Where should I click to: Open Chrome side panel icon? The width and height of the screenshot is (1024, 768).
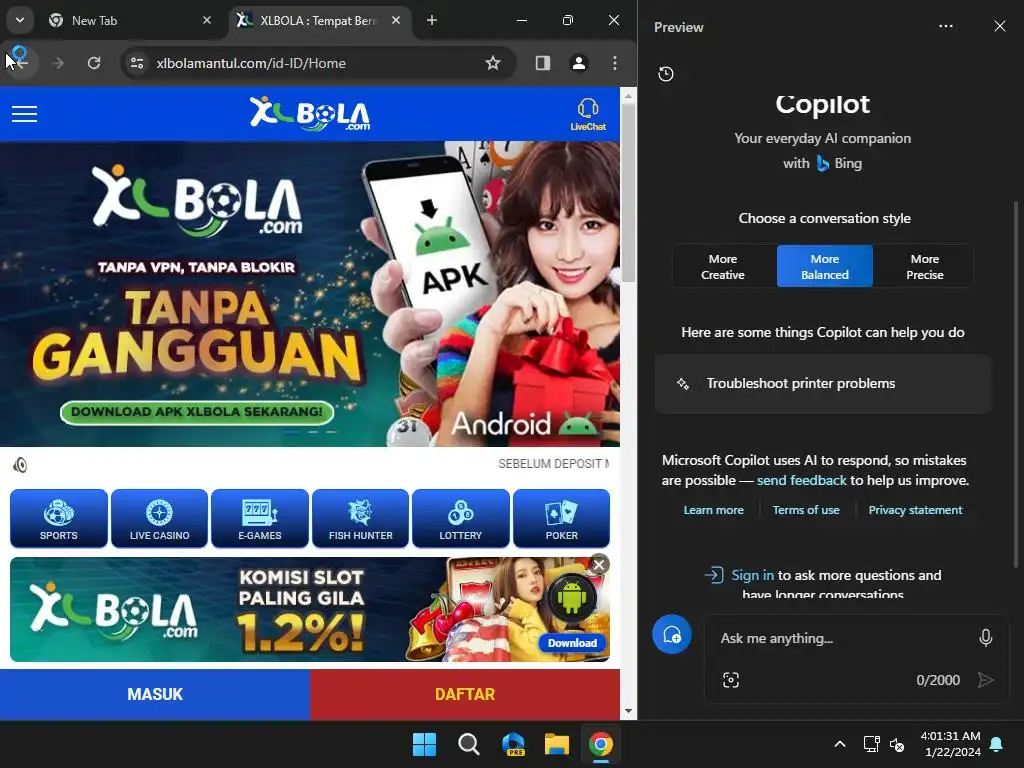tap(543, 63)
